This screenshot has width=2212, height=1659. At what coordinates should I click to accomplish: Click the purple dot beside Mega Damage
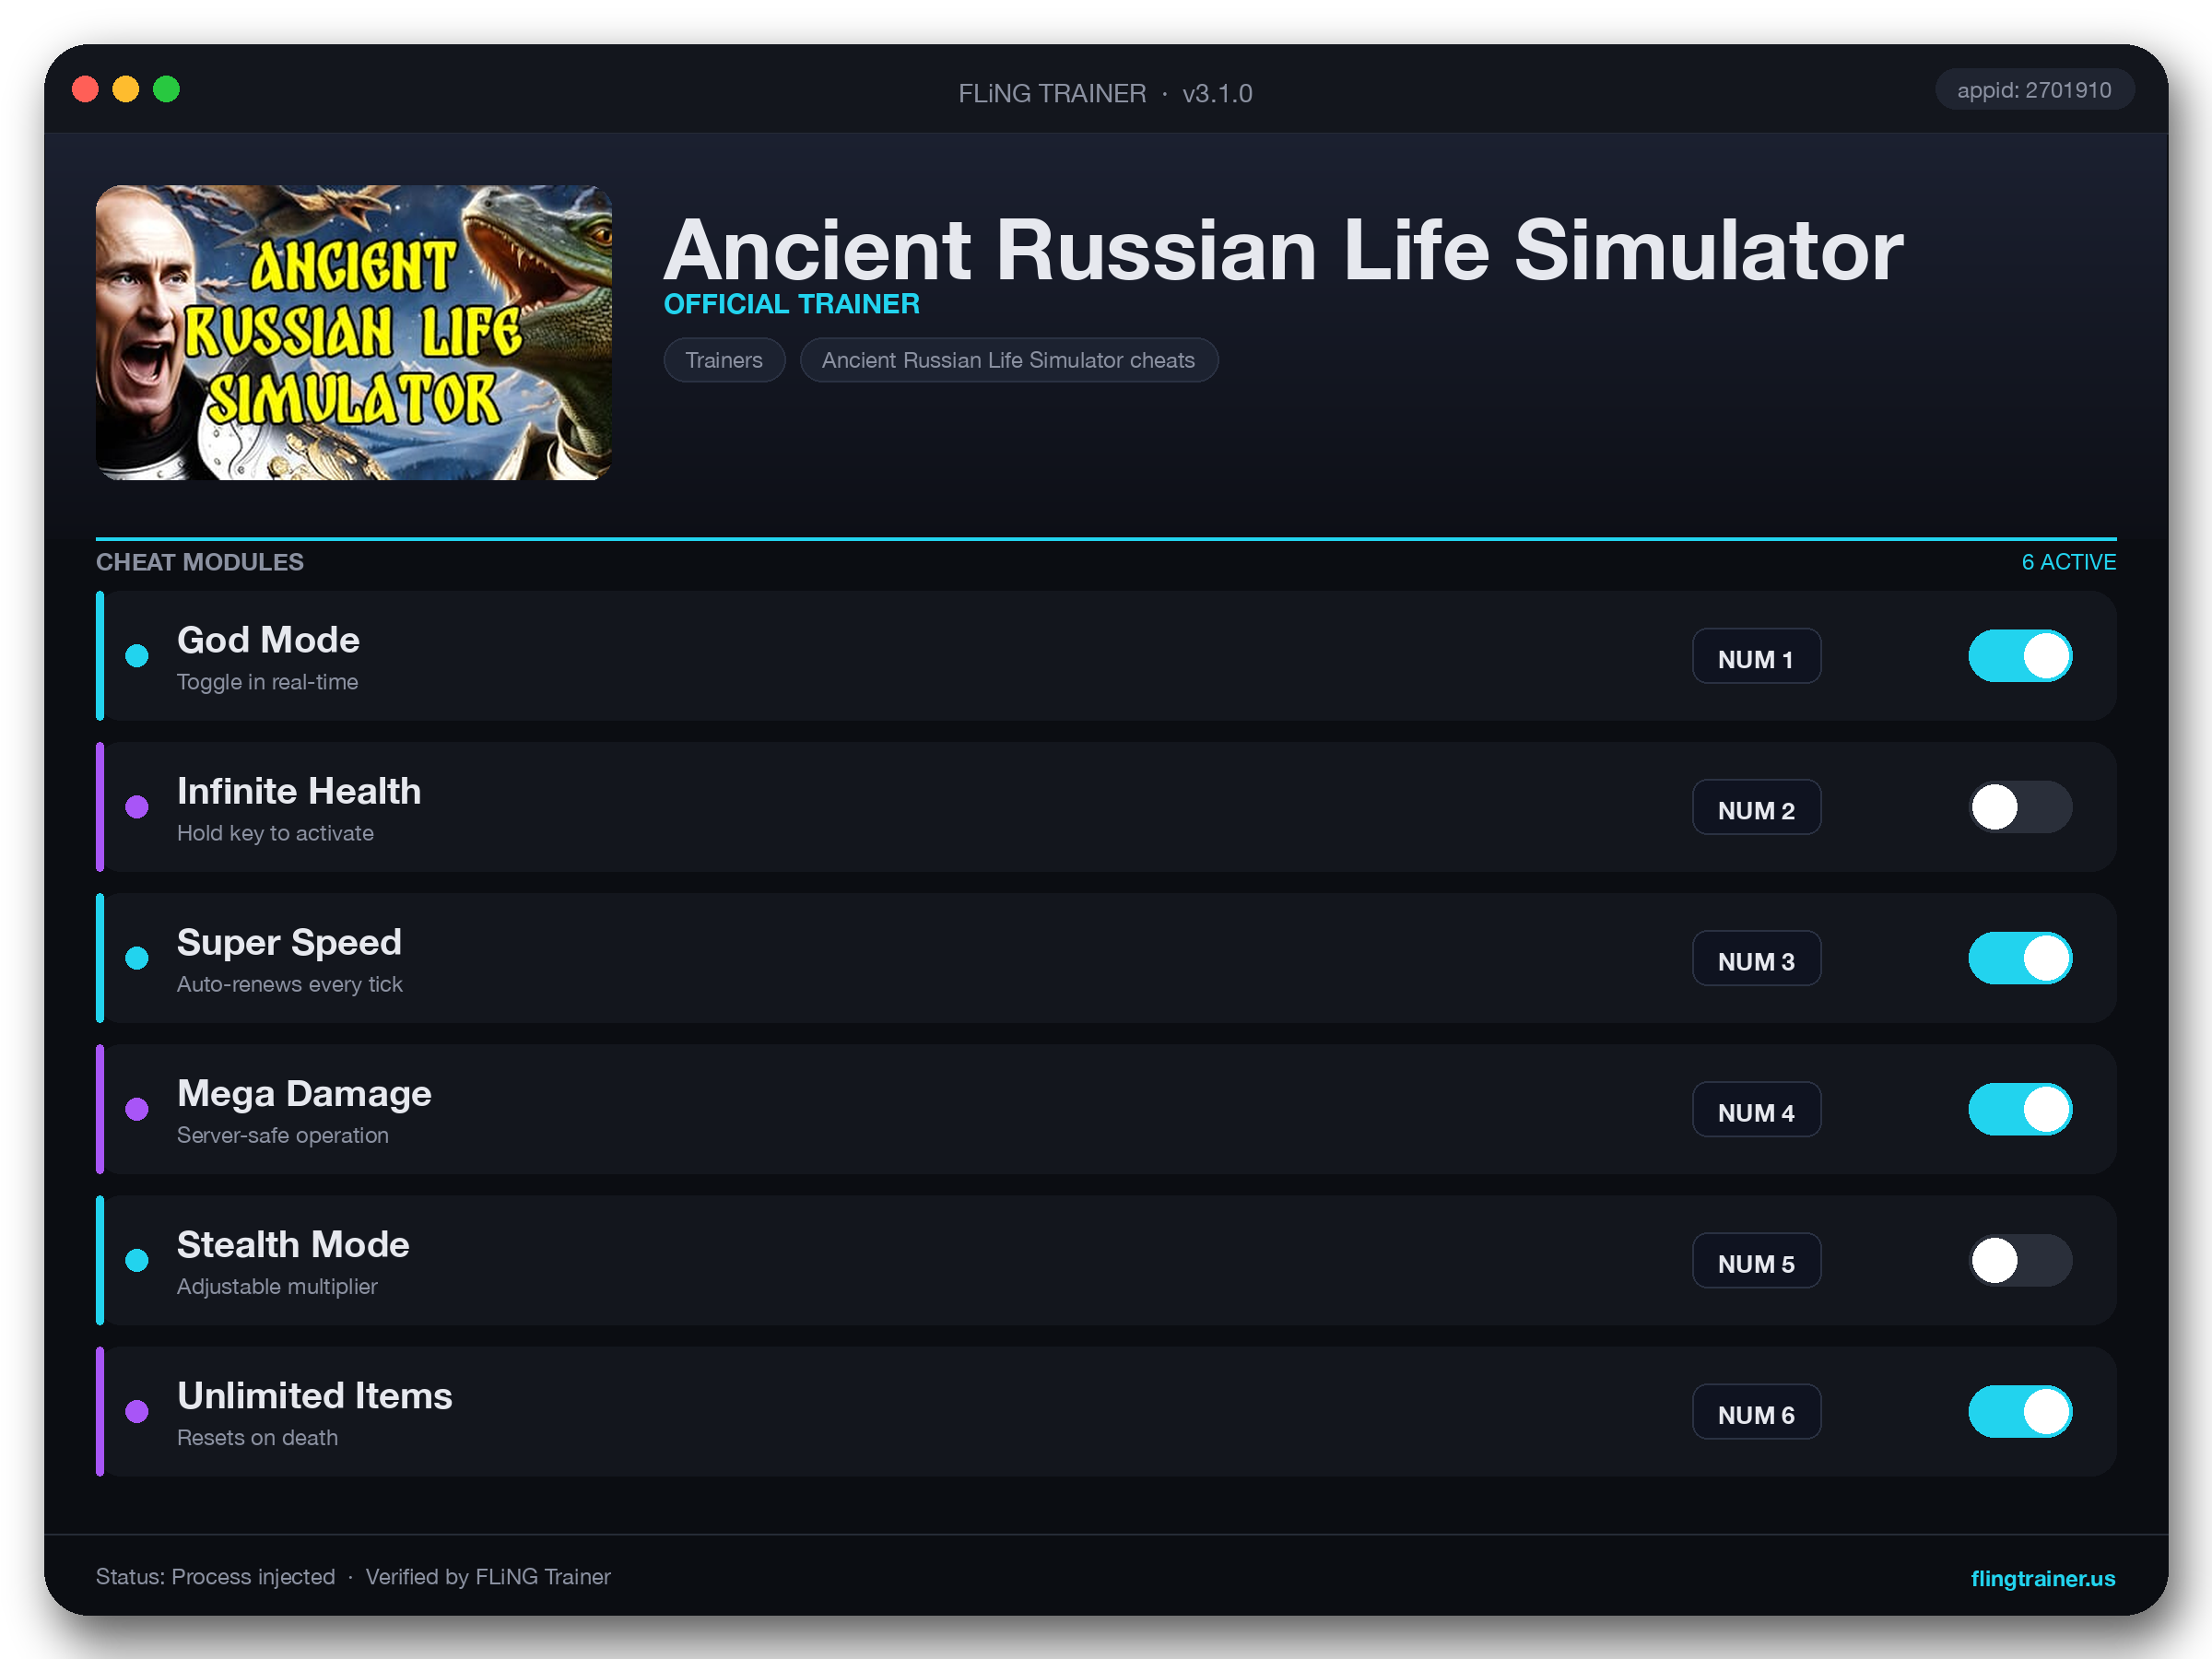pos(137,1109)
